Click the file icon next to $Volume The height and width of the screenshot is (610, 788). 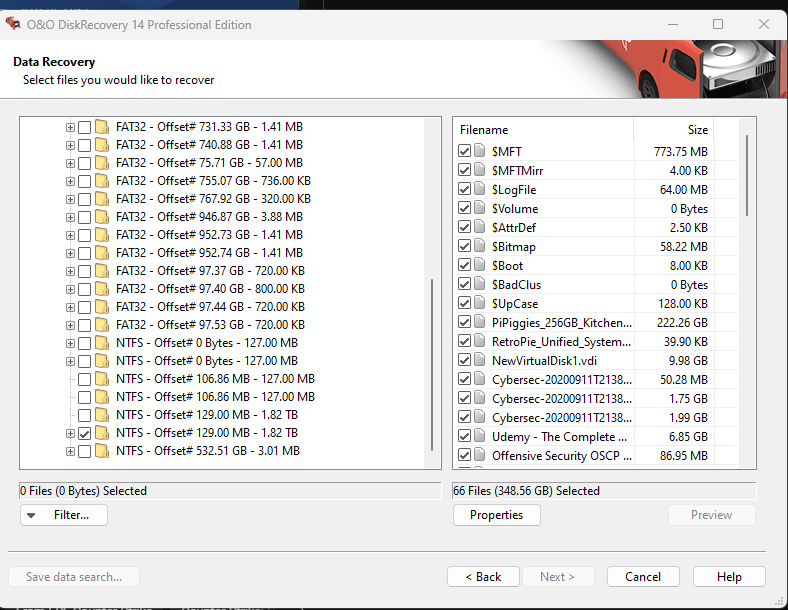480,208
